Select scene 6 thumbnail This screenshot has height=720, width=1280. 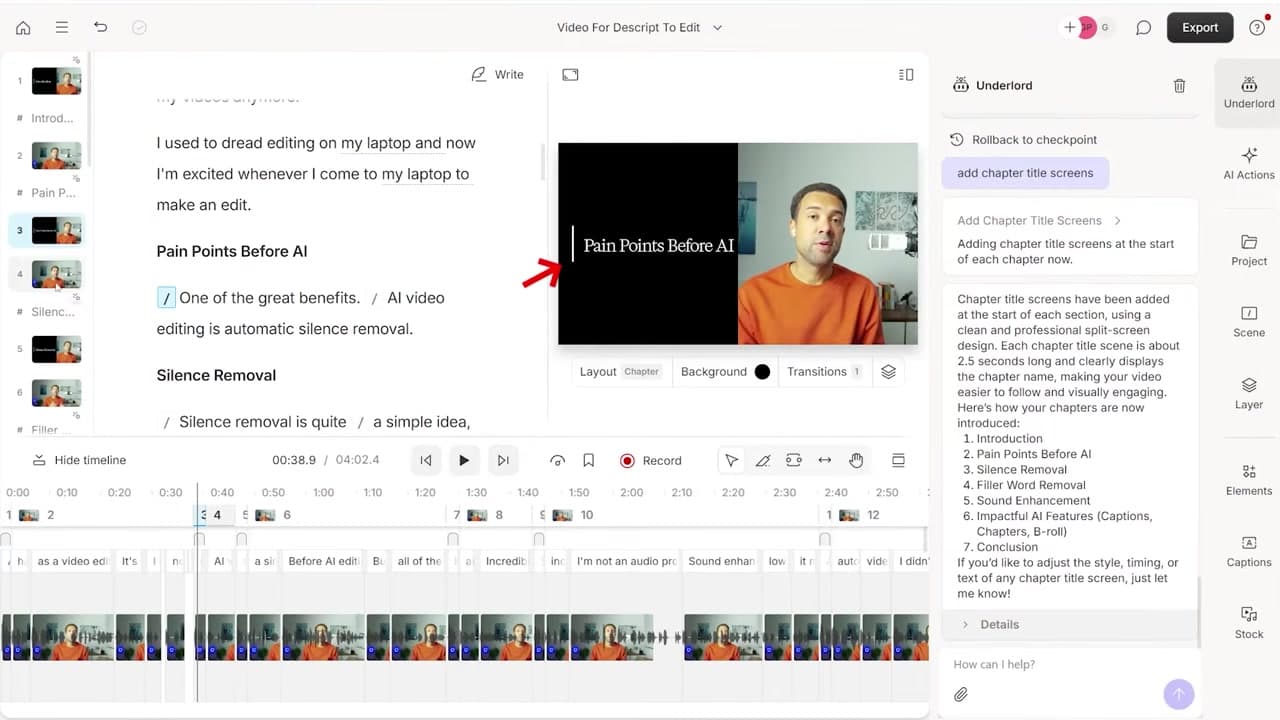click(56, 393)
